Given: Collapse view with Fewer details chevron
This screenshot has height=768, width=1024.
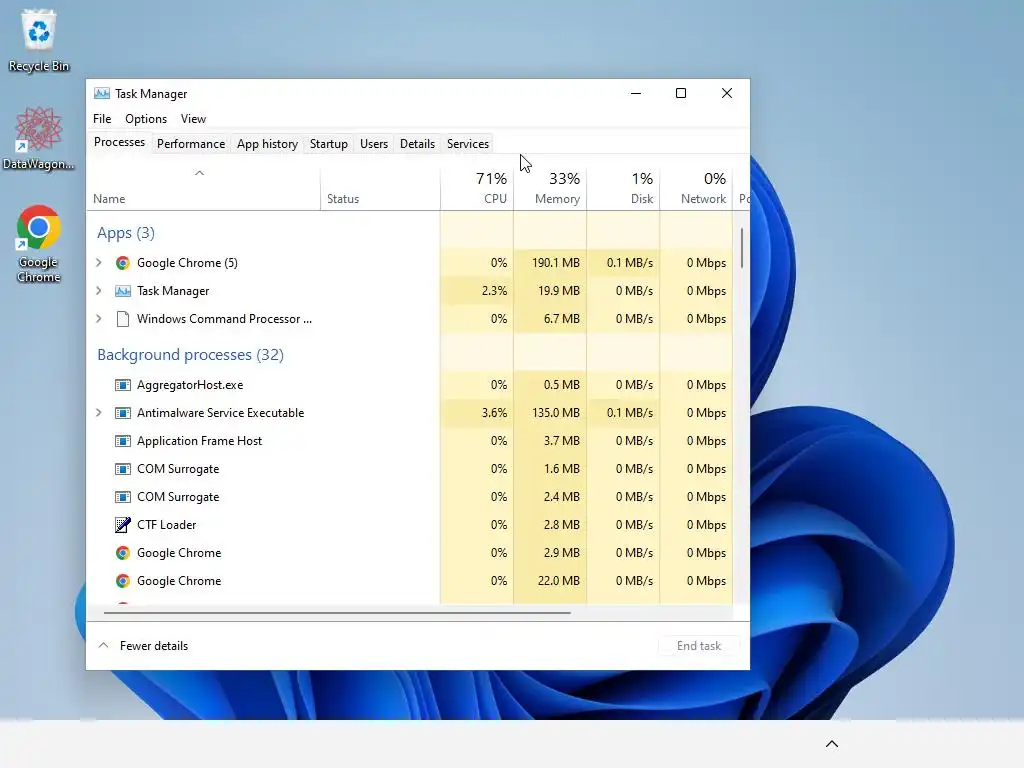Looking at the screenshot, I should (103, 645).
